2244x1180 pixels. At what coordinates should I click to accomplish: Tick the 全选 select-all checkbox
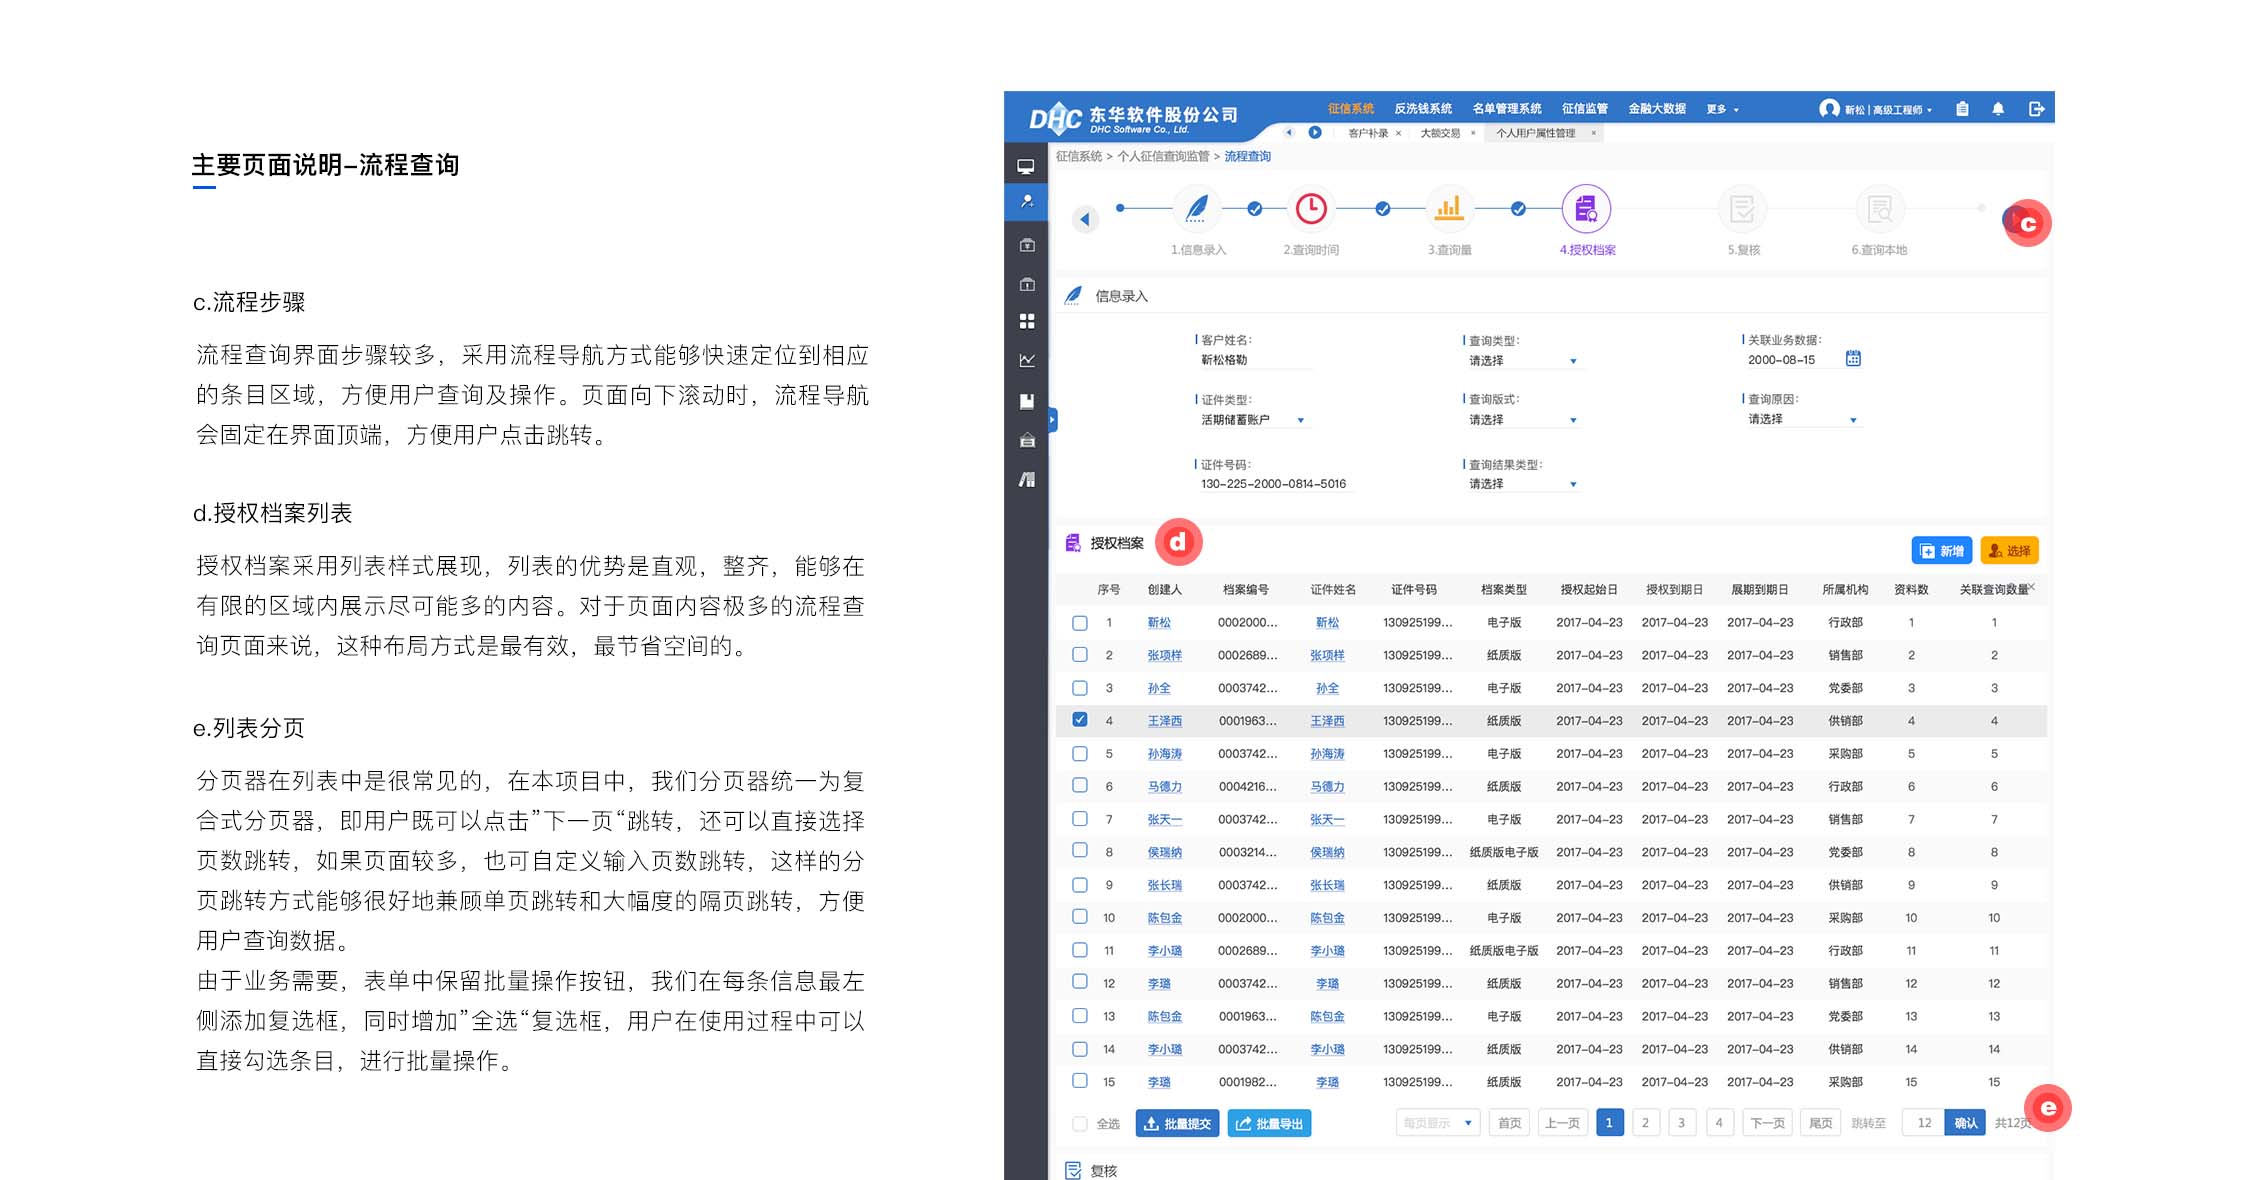pos(1080,1124)
